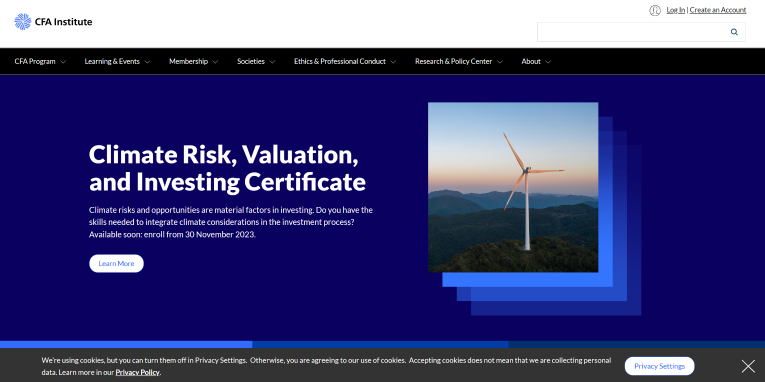Click the Log In link
765x382 pixels.
click(x=676, y=10)
